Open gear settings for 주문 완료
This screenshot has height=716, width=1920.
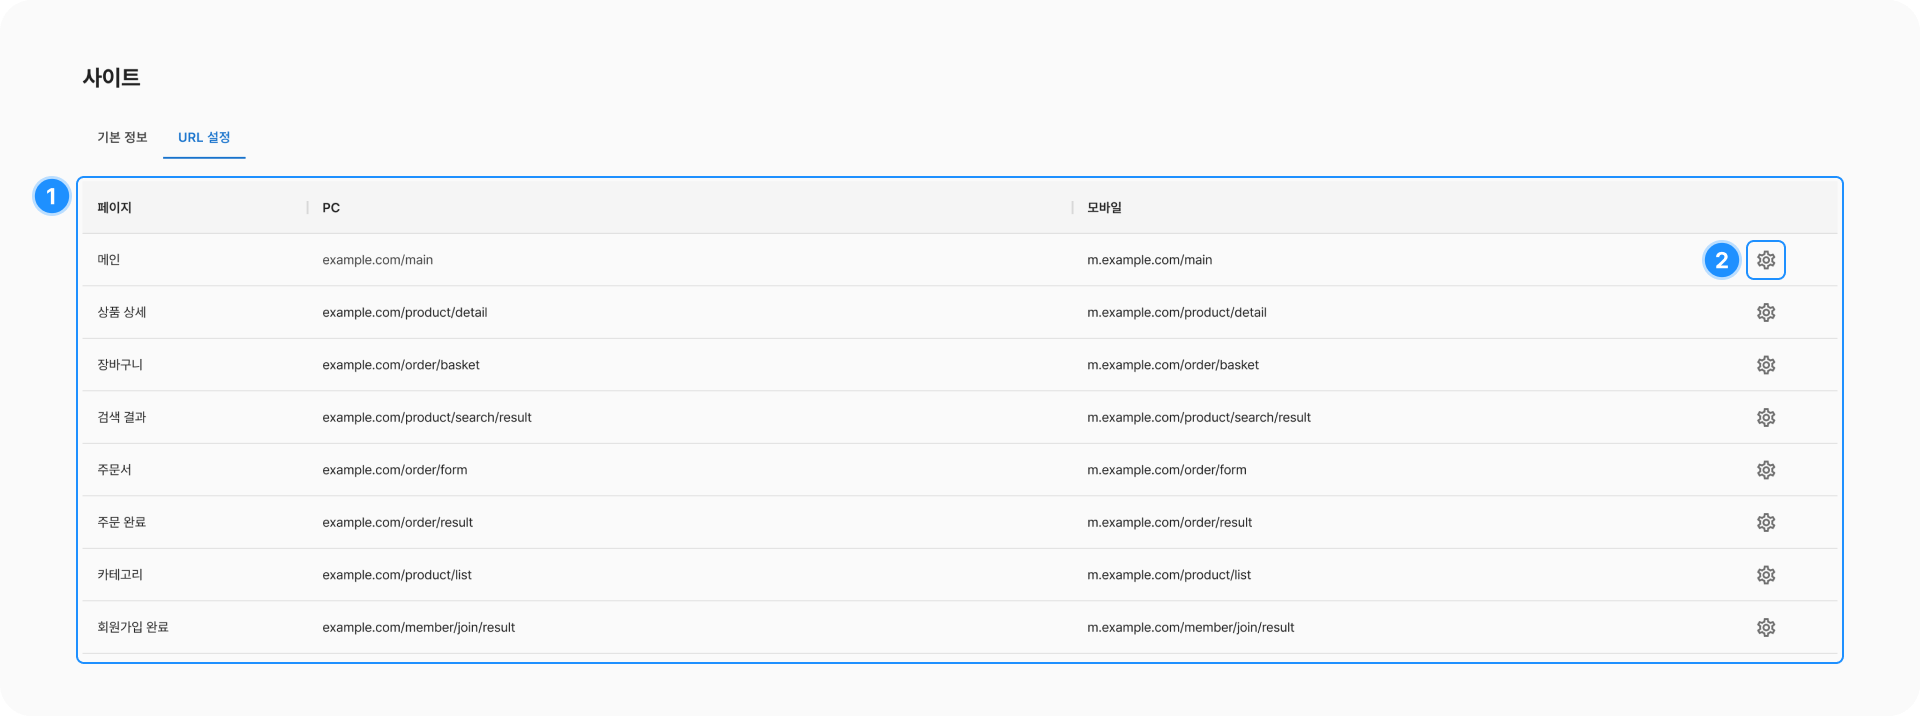[1765, 523]
